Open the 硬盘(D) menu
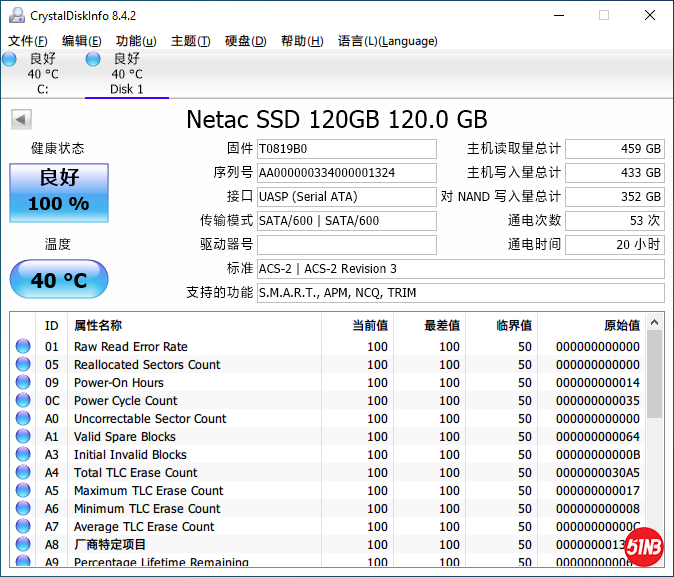Image resolution: width=674 pixels, height=577 pixels. click(x=245, y=41)
